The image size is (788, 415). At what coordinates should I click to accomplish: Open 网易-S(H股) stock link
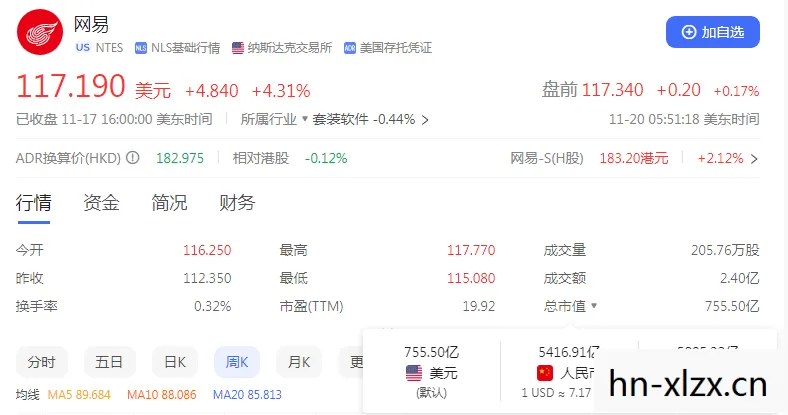point(547,159)
